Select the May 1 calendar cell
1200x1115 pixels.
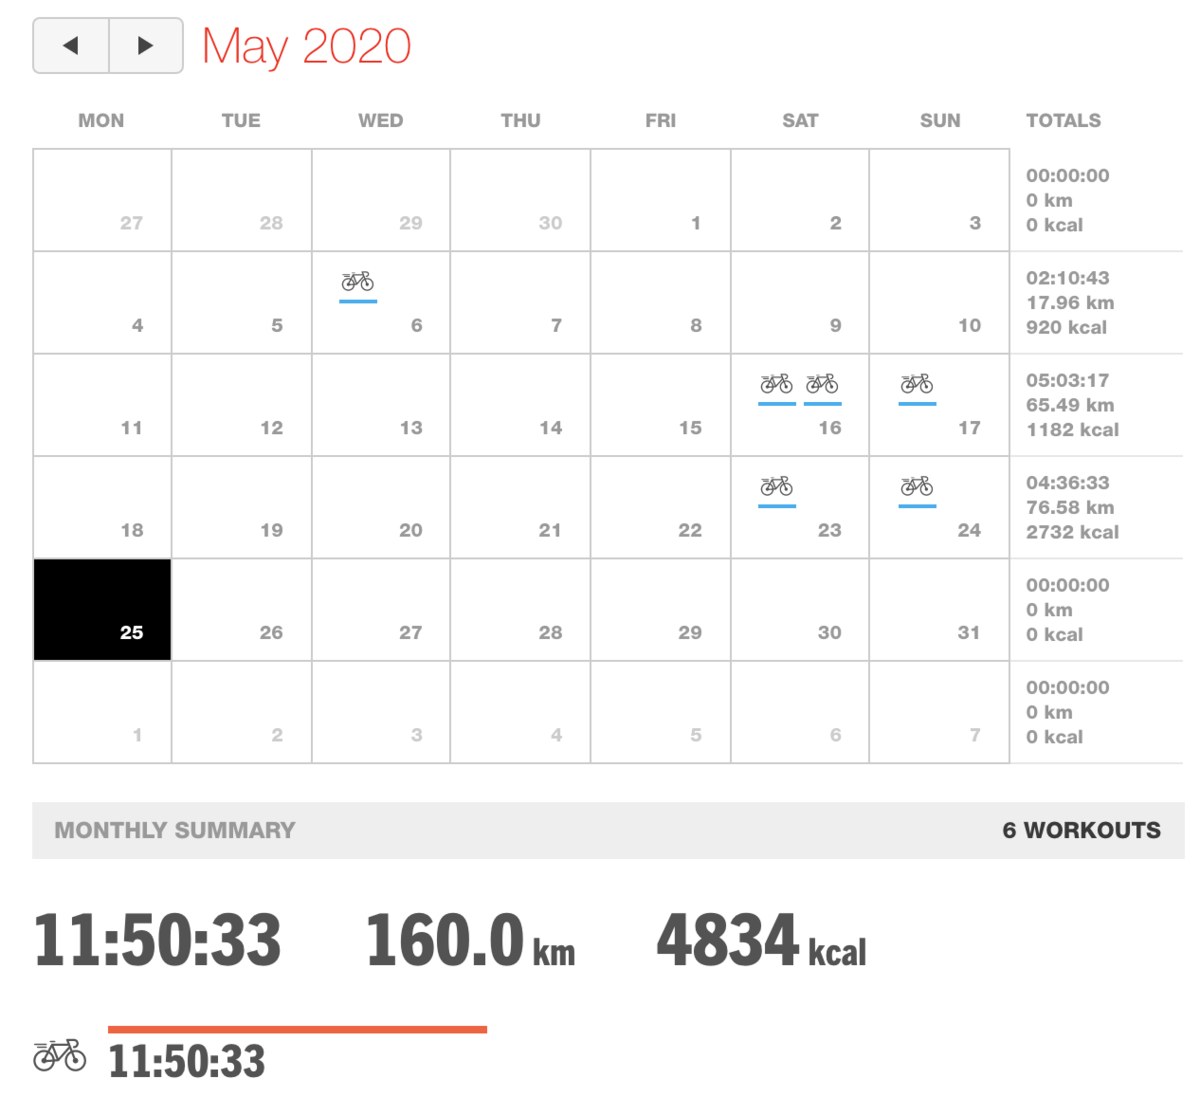point(660,200)
